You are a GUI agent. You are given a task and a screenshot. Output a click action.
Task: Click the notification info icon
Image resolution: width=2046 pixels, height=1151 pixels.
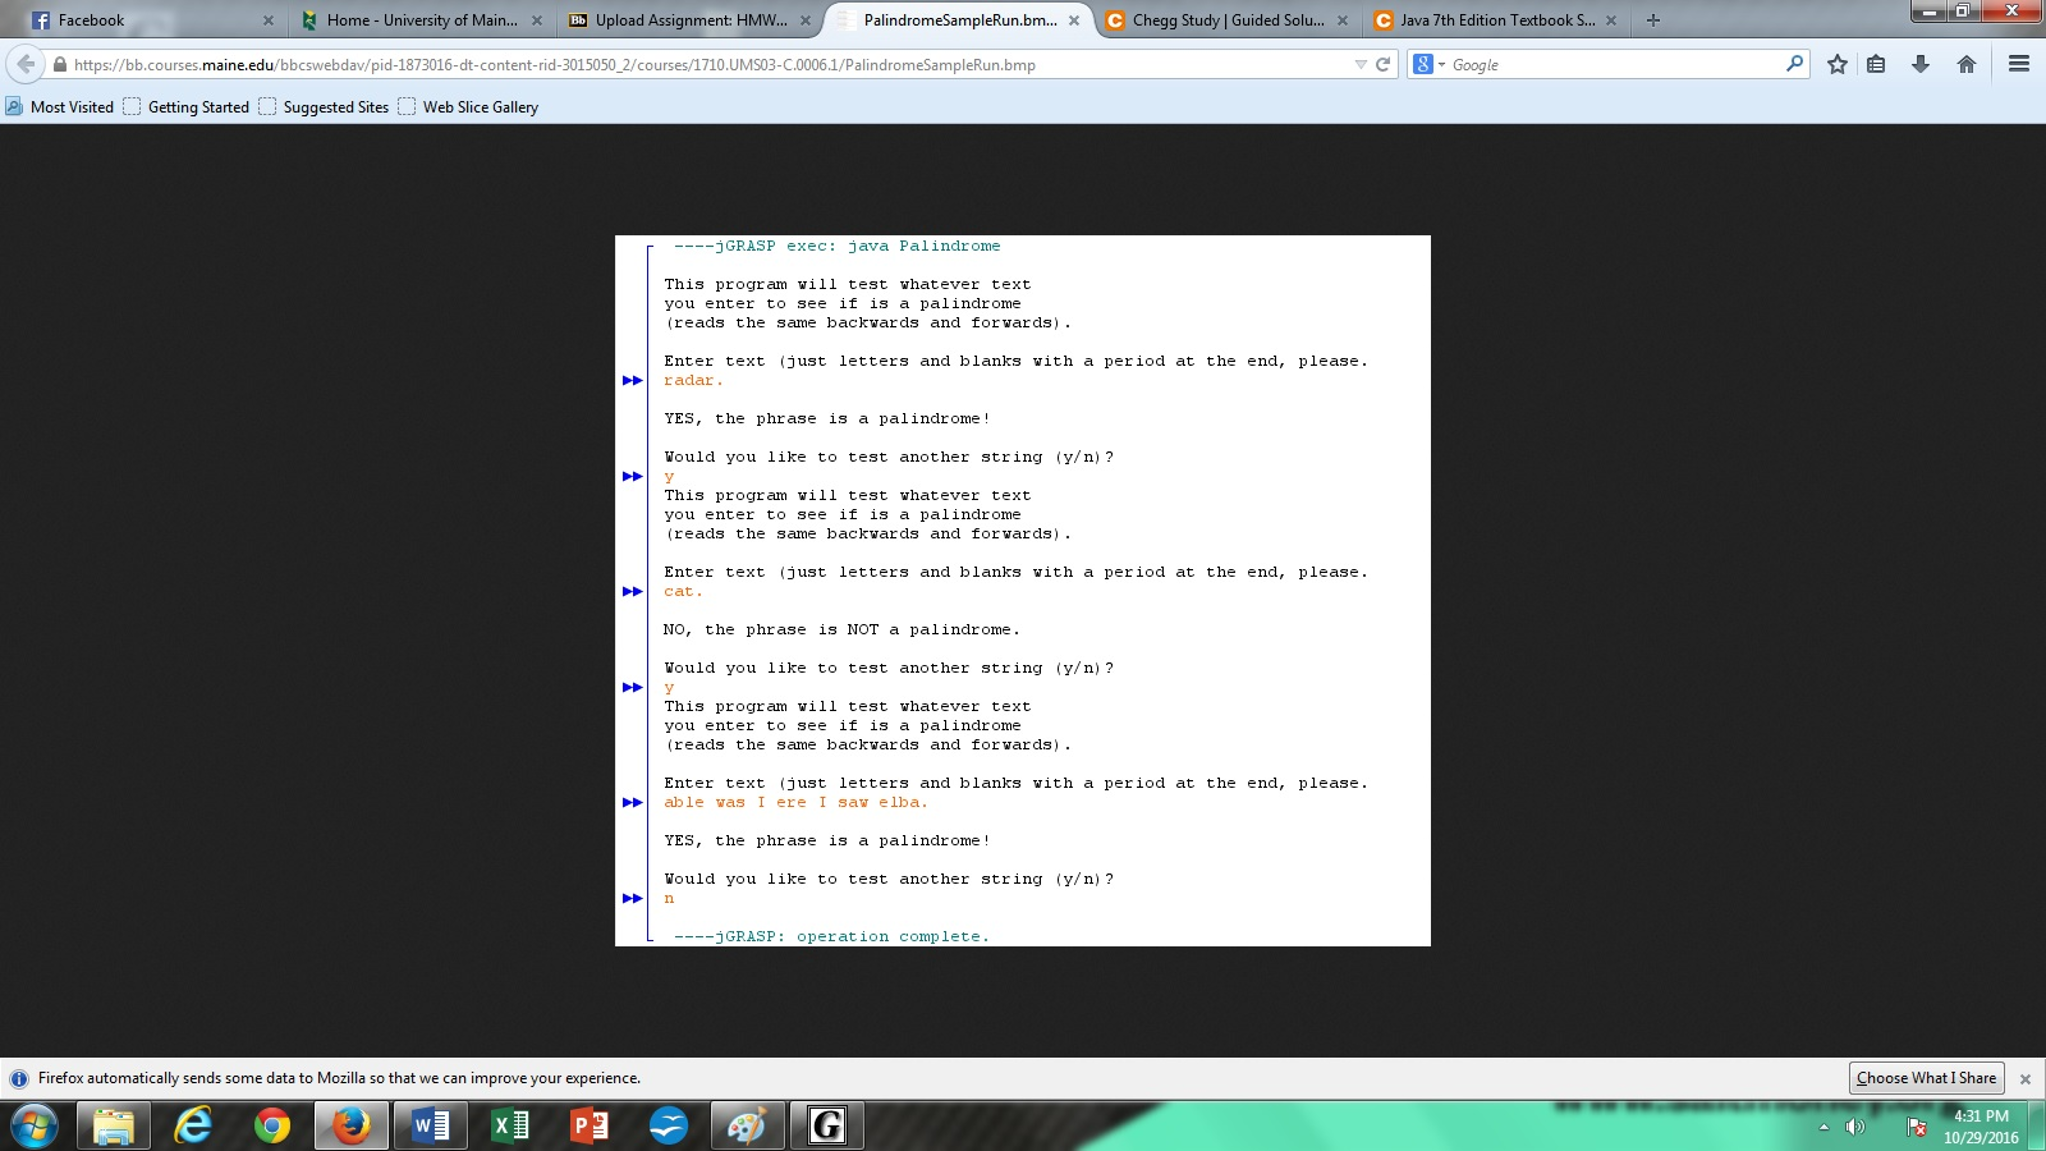click(x=18, y=1078)
